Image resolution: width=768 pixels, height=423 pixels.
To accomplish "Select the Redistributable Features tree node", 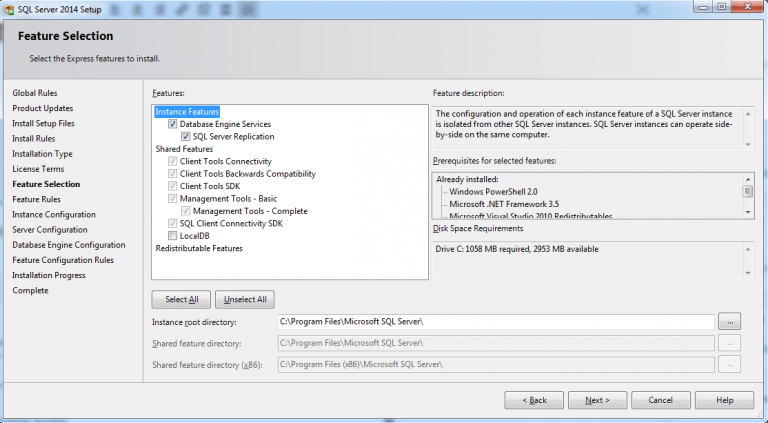I will (199, 248).
